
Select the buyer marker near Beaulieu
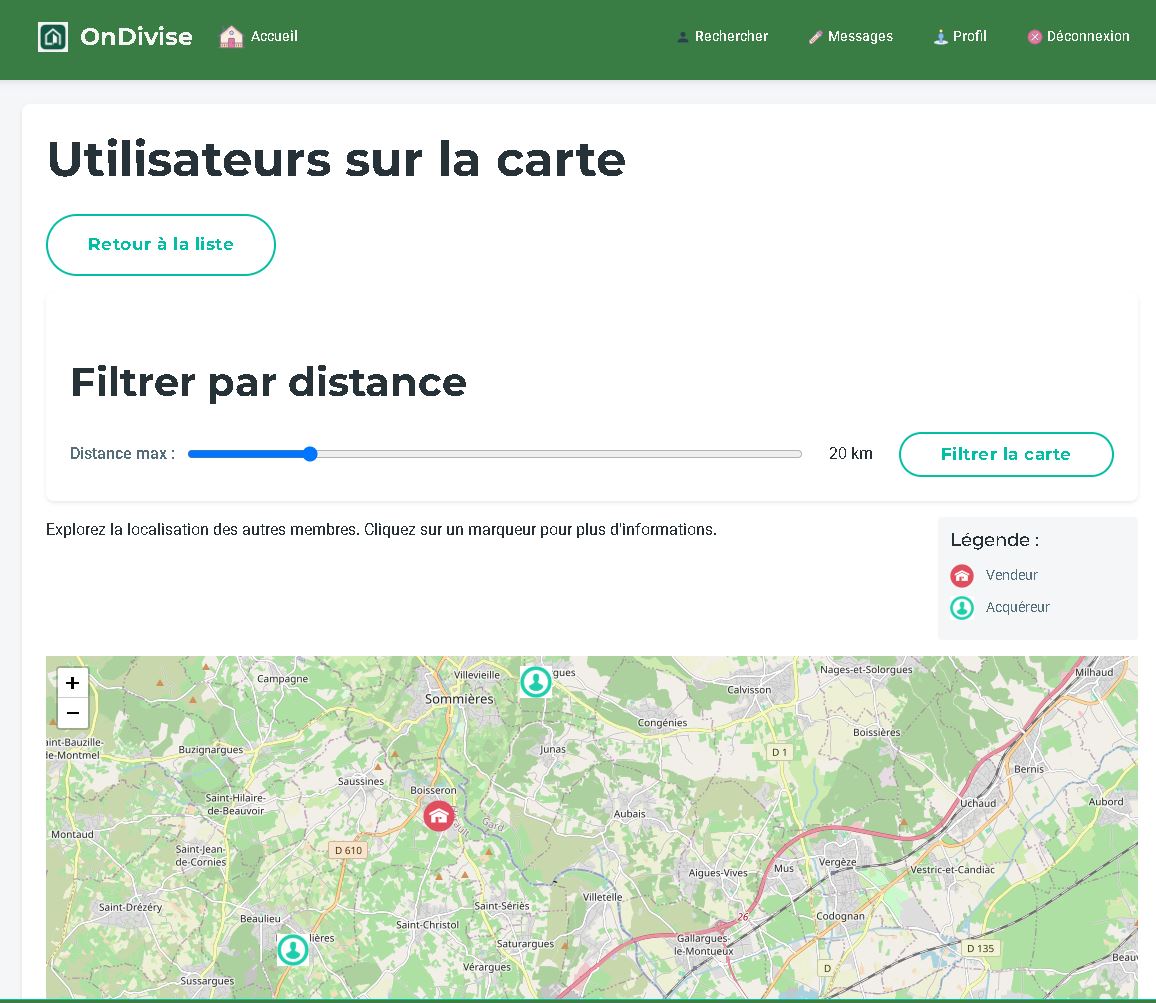coord(292,949)
